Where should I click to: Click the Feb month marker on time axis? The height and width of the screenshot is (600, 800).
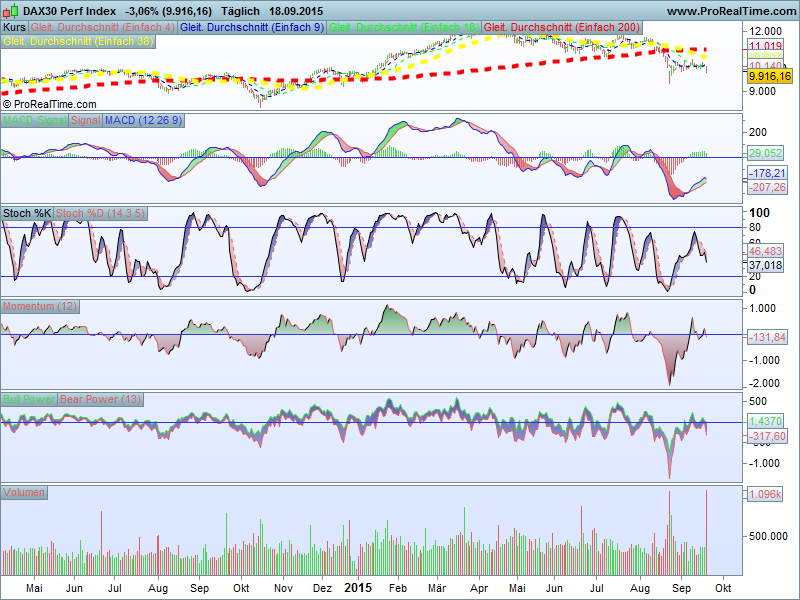398,588
